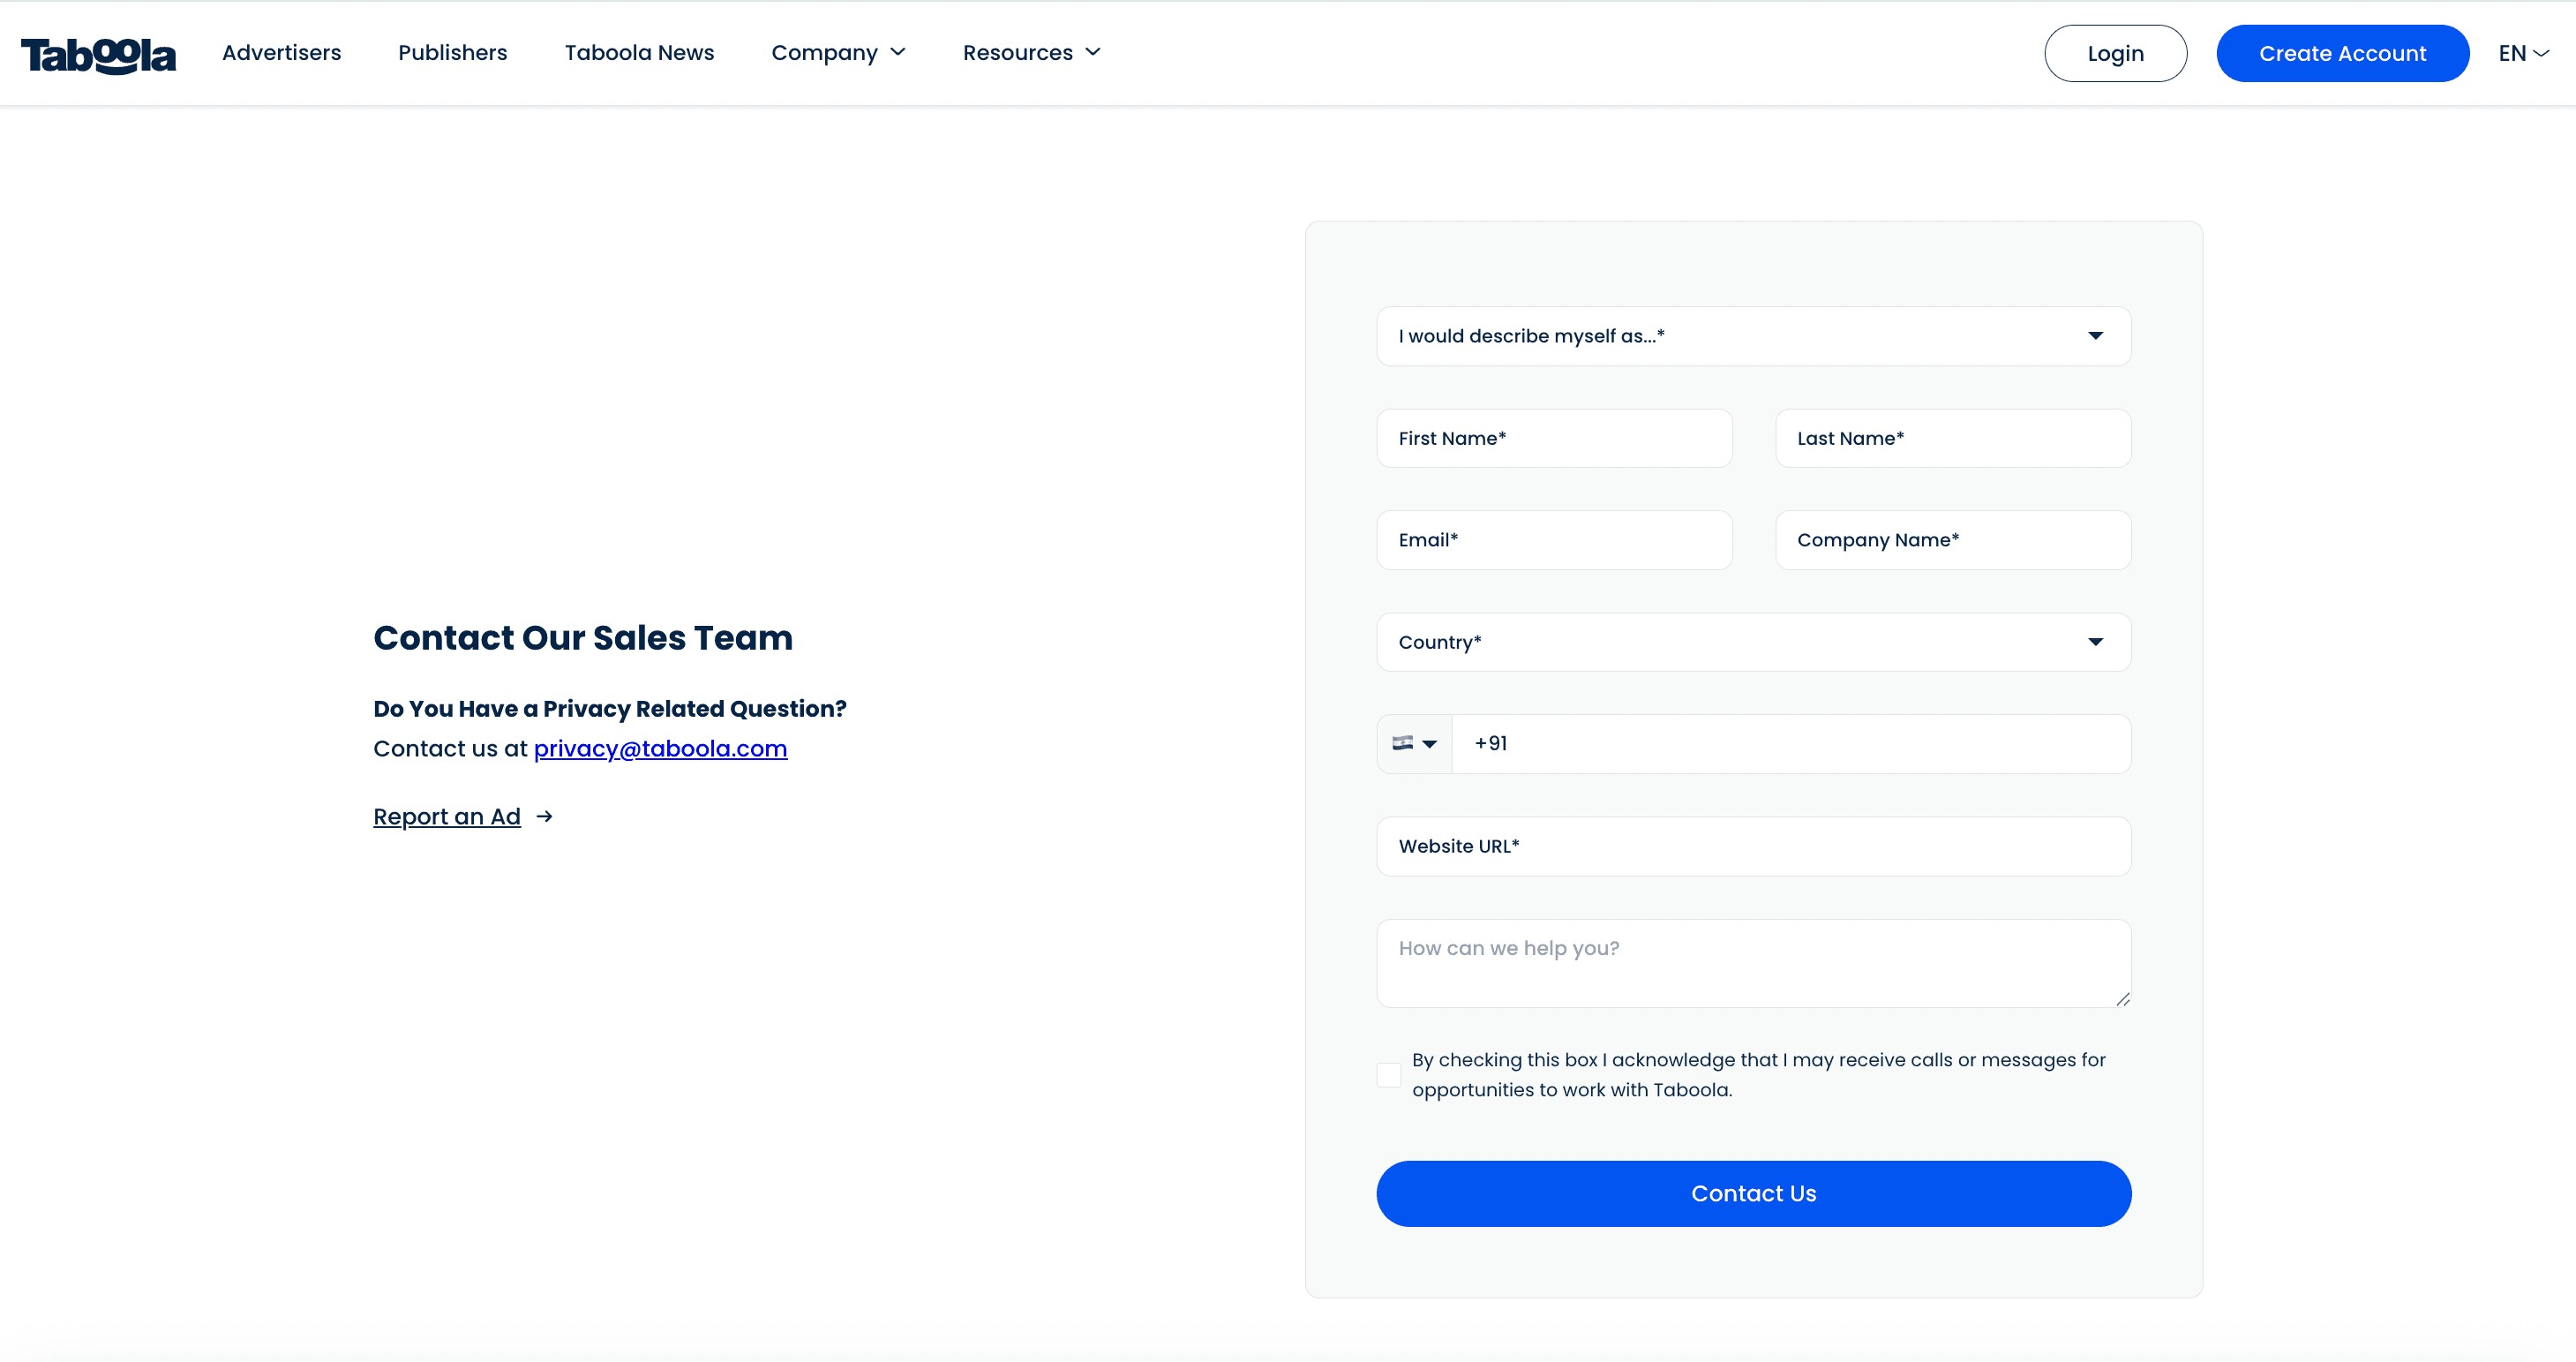Expand the 'I would describe myself as' dropdown
Image resolution: width=2576 pixels, height=1362 pixels.
[x=1753, y=336]
